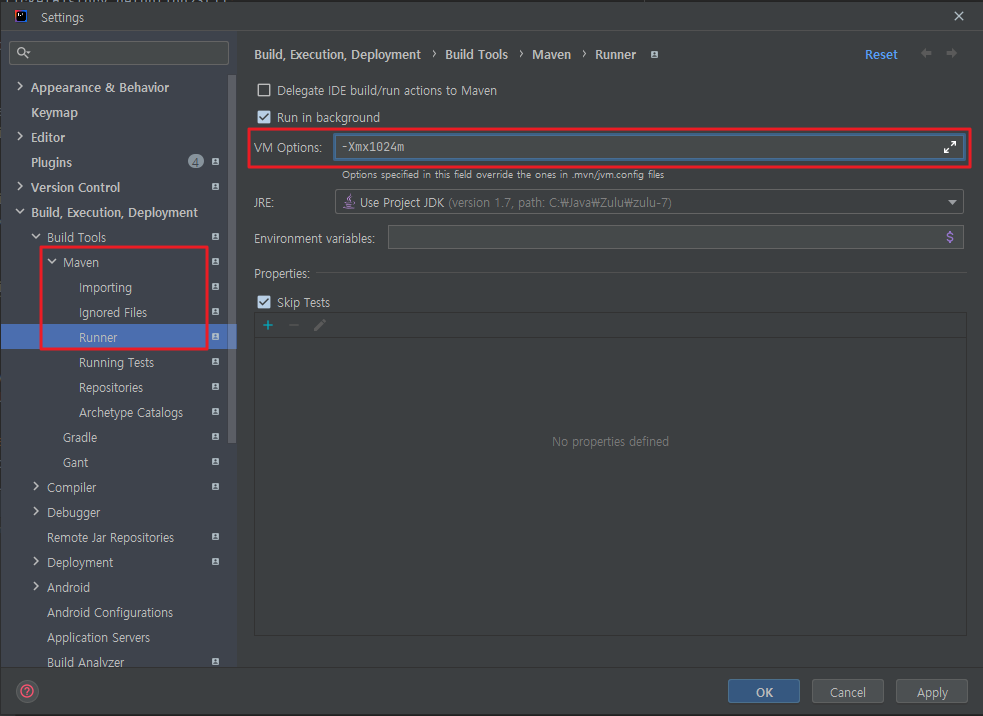Click the forward arrow next to Reset
The width and height of the screenshot is (983, 716).
pos(952,53)
